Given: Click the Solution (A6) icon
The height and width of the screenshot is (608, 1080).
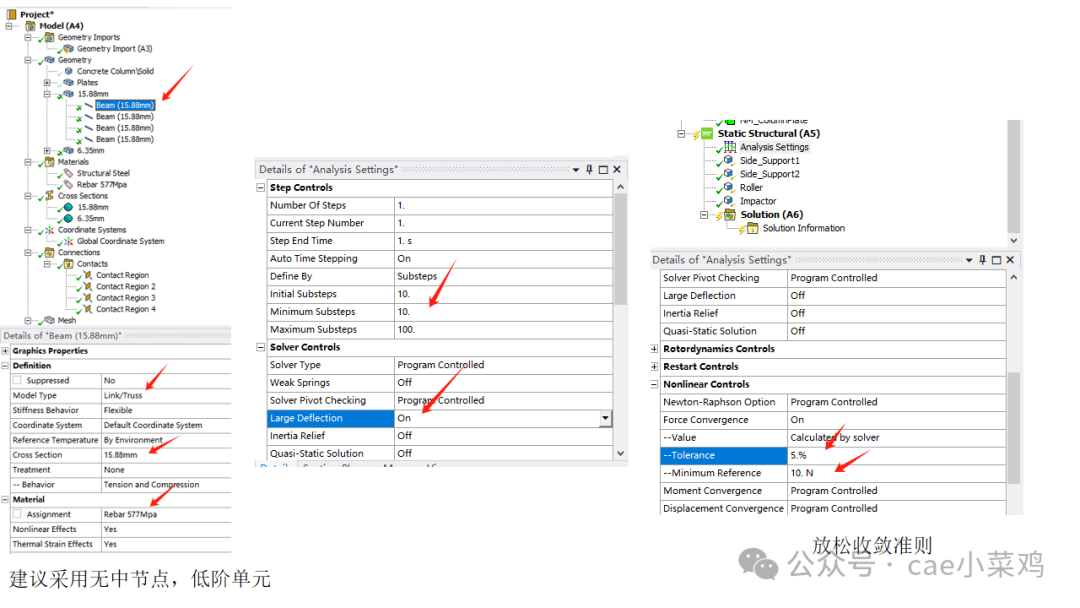Looking at the screenshot, I should coord(729,215).
